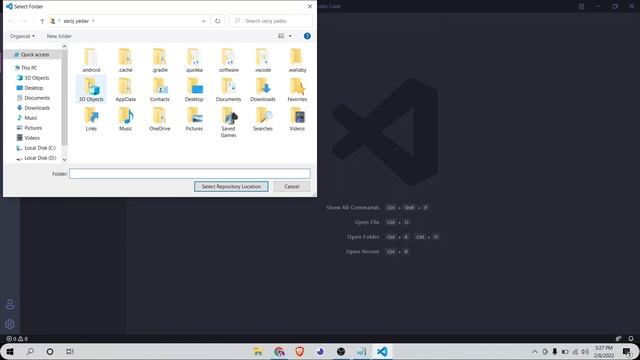
Task: Click the Search saroj yadav box
Action: pyautogui.click(x=271, y=21)
